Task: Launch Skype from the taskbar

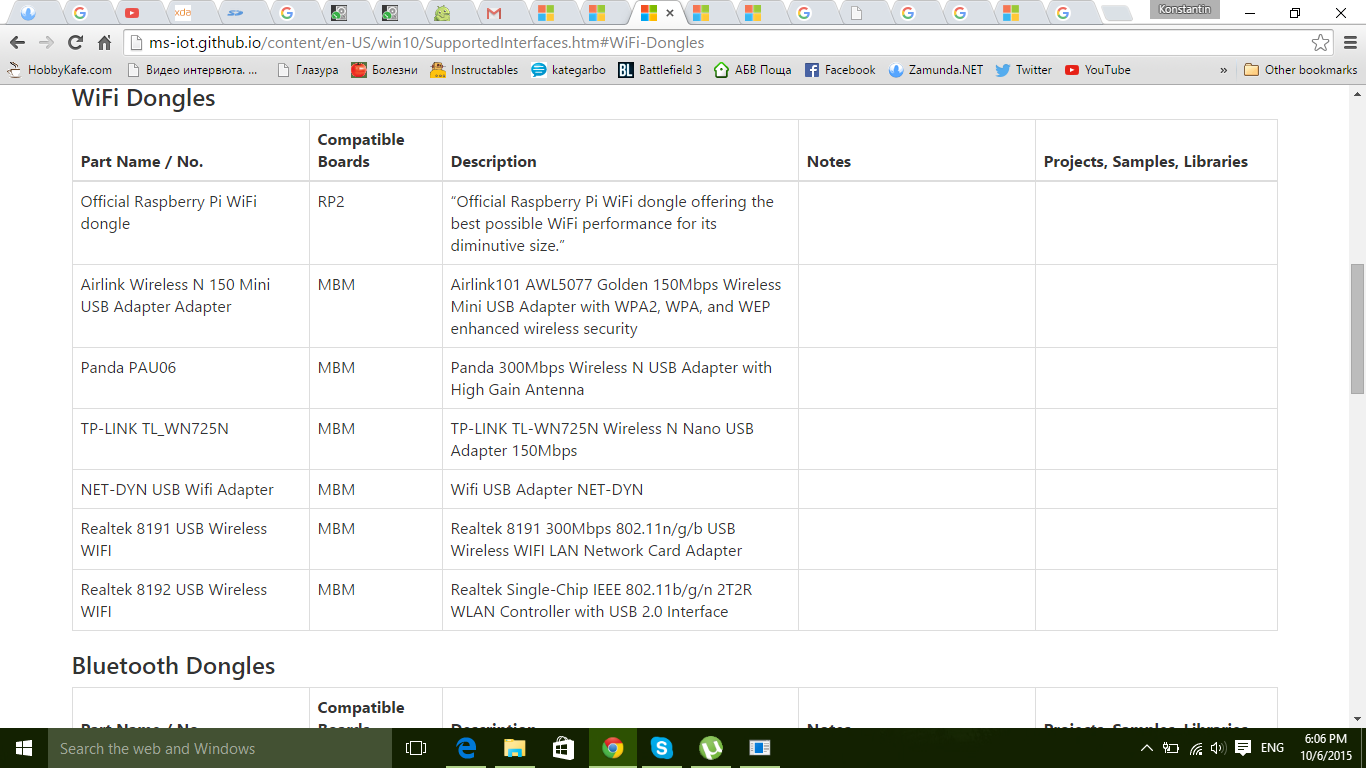Action: [x=661, y=748]
